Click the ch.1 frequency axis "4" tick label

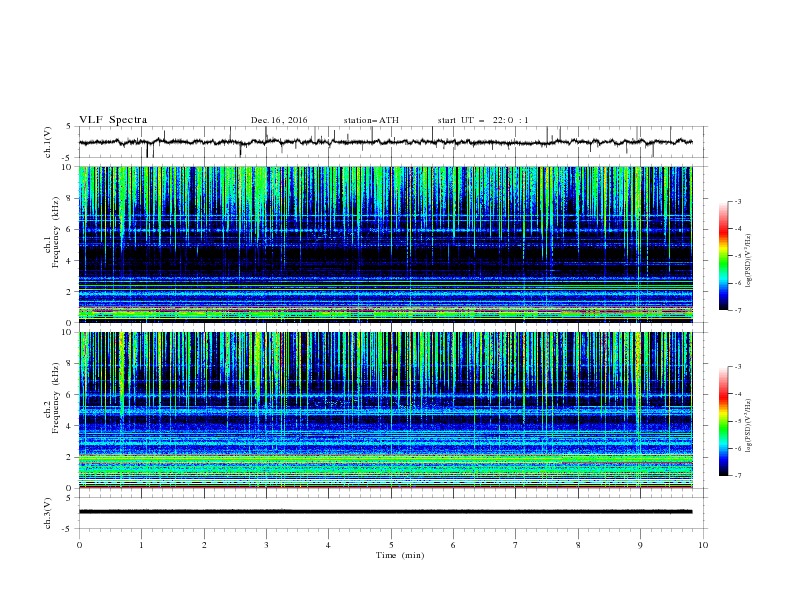point(70,261)
